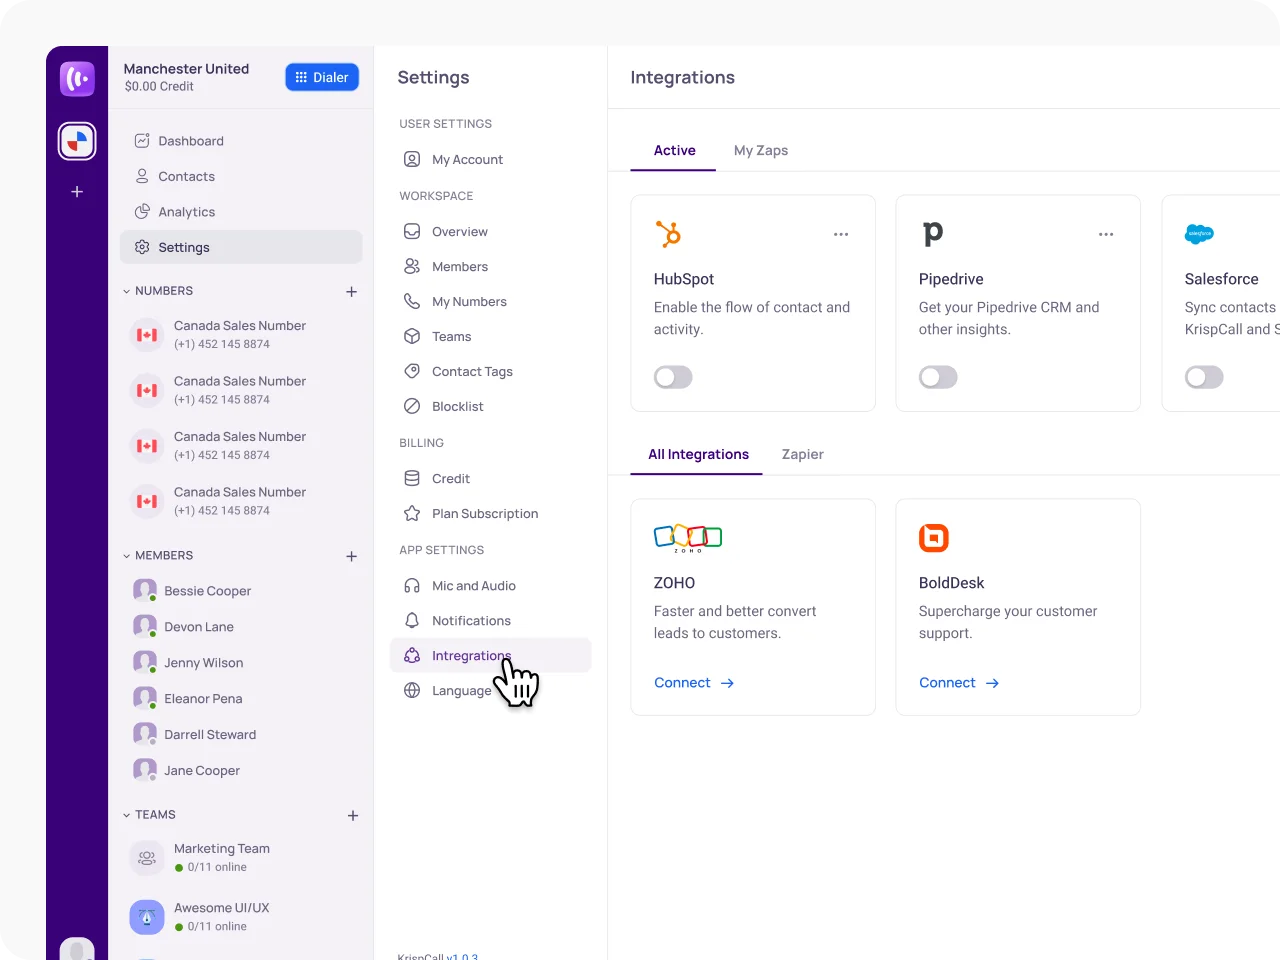Enable the Pipedrive integration toggle
The height and width of the screenshot is (960, 1280).
(938, 377)
